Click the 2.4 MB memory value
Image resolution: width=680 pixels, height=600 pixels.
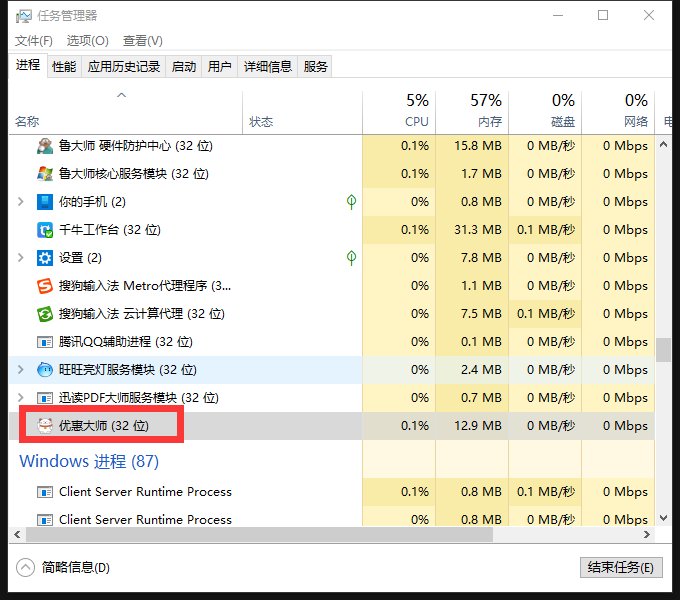coord(481,370)
